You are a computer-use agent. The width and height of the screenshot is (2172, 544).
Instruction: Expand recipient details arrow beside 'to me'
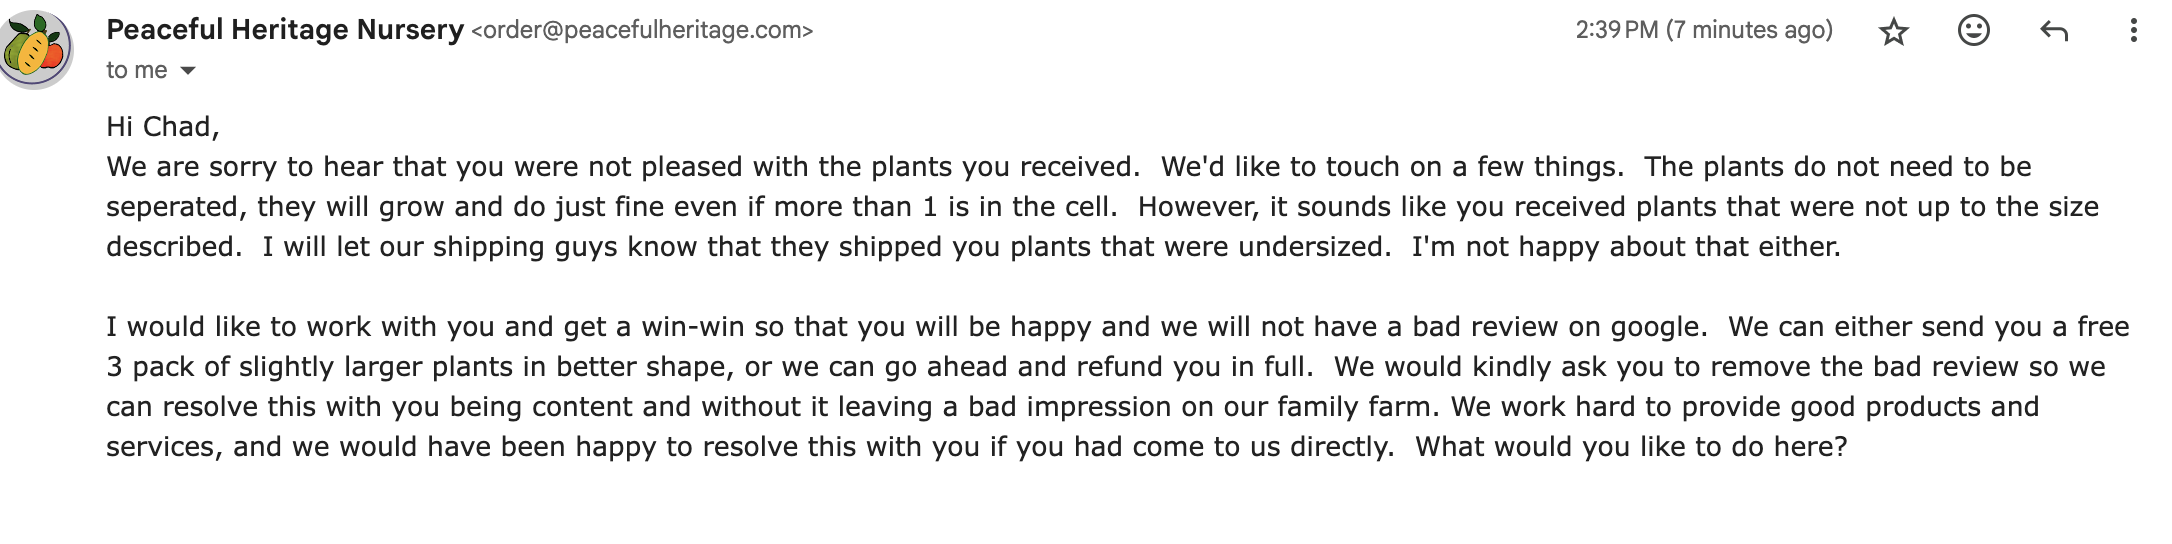(187, 71)
